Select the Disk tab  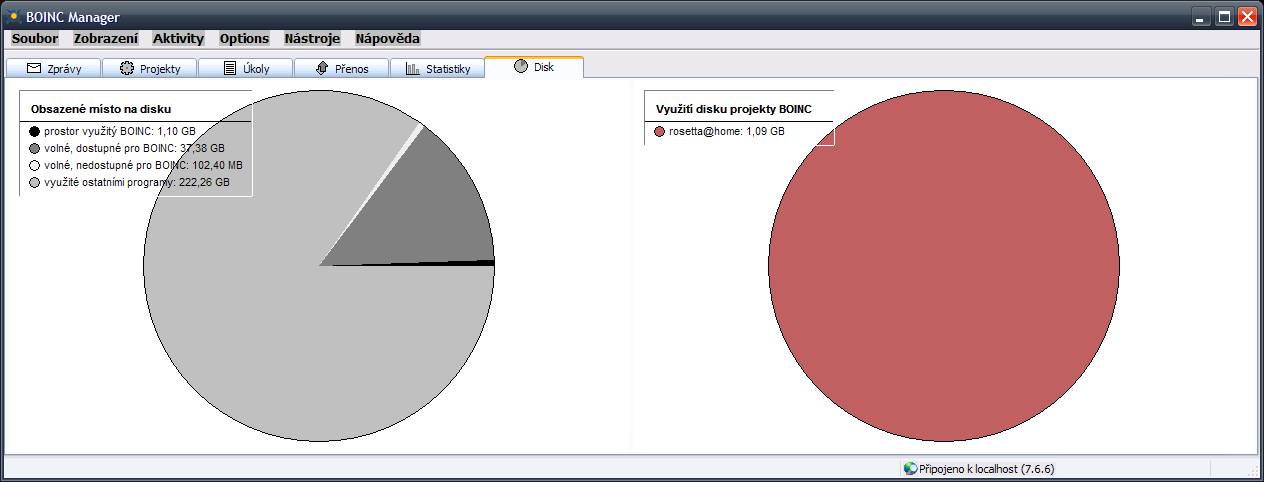(534, 66)
